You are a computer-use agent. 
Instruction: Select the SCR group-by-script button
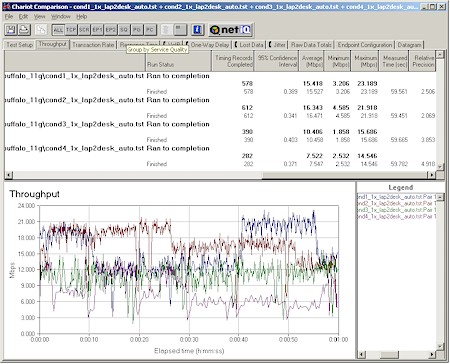(x=84, y=30)
